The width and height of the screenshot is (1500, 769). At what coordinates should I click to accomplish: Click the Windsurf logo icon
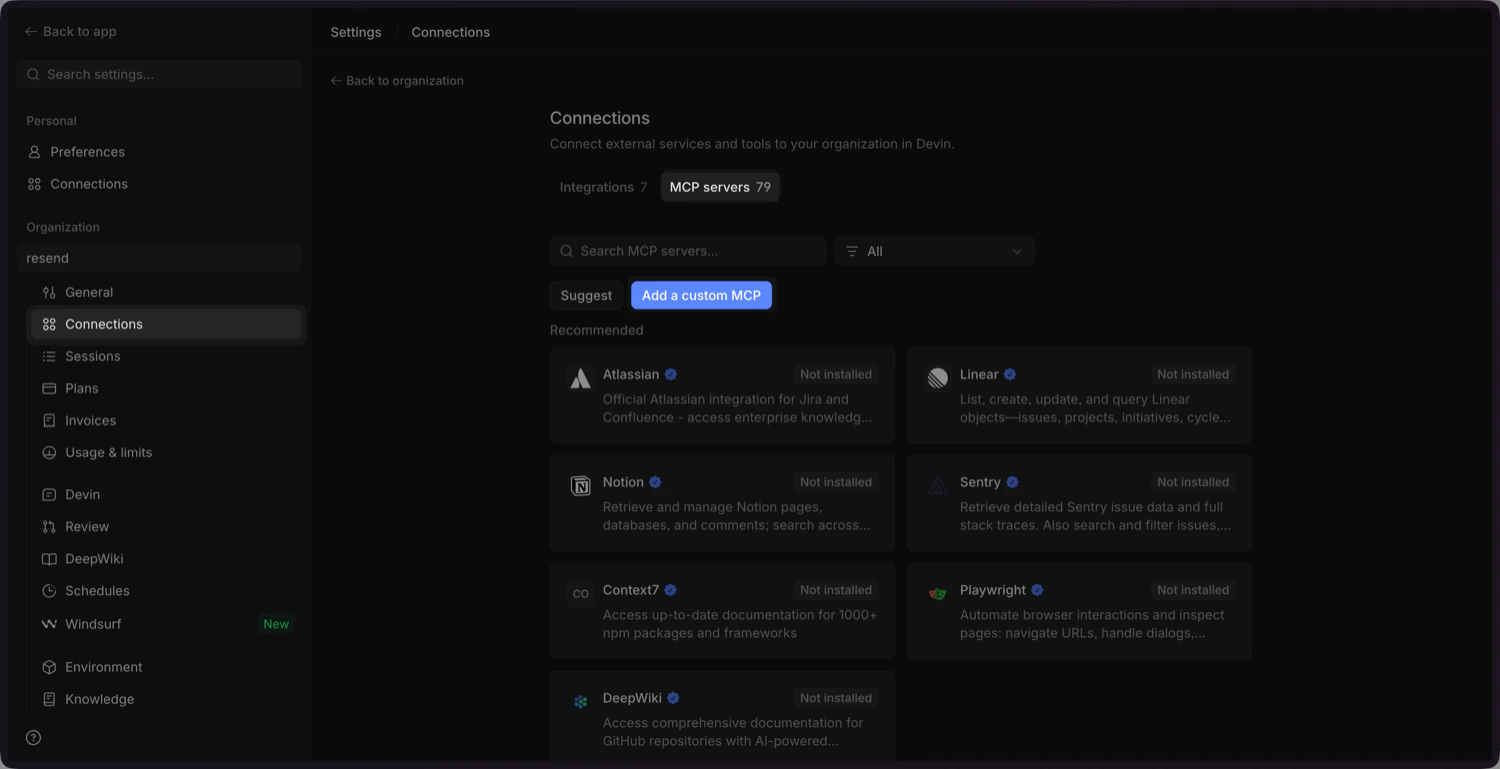tap(49, 624)
